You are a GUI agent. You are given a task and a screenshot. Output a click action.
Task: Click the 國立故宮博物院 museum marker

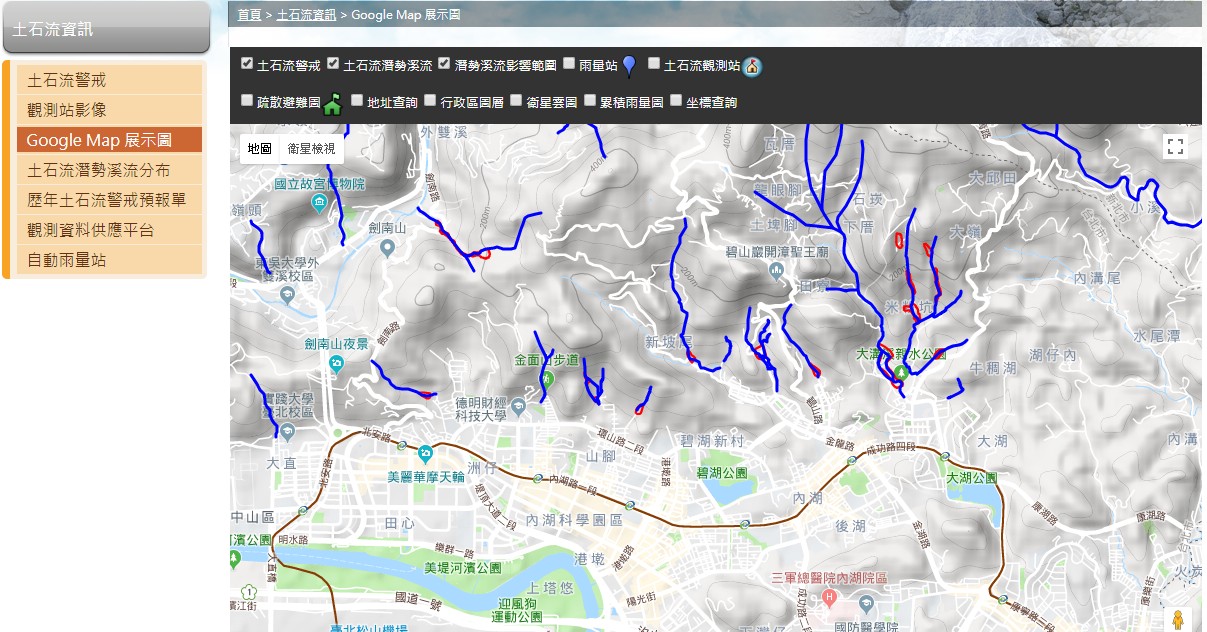318,203
